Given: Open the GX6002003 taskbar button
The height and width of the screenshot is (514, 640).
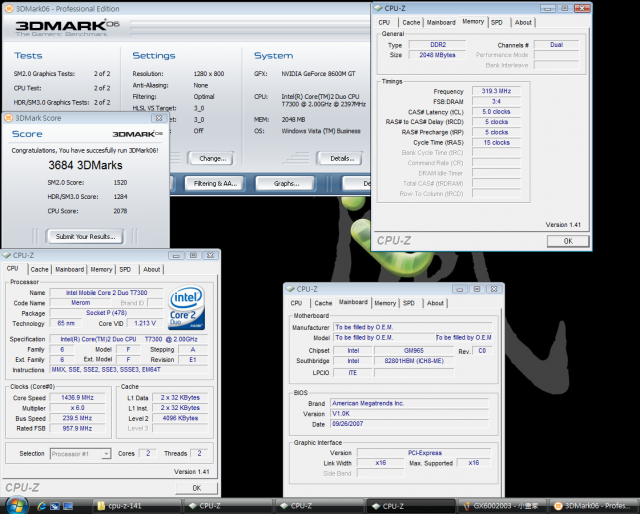Looking at the screenshot, I should 502,506.
